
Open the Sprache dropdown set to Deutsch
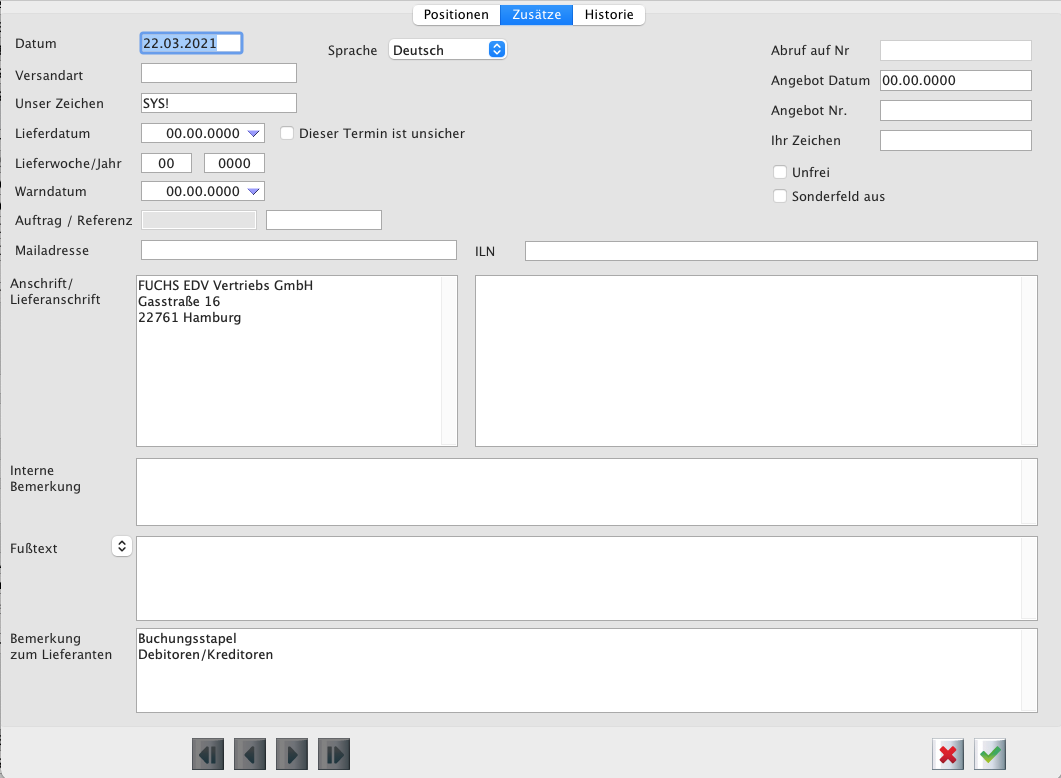(447, 49)
